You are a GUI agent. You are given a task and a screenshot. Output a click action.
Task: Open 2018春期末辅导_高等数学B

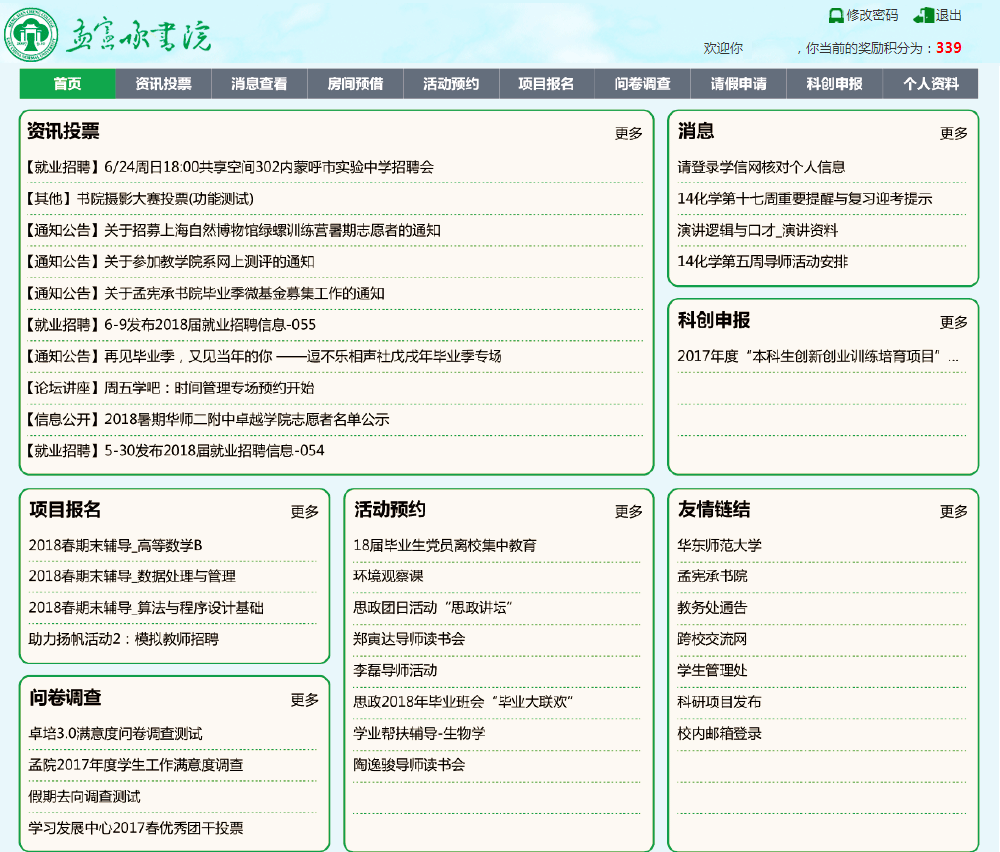[x=115, y=545]
